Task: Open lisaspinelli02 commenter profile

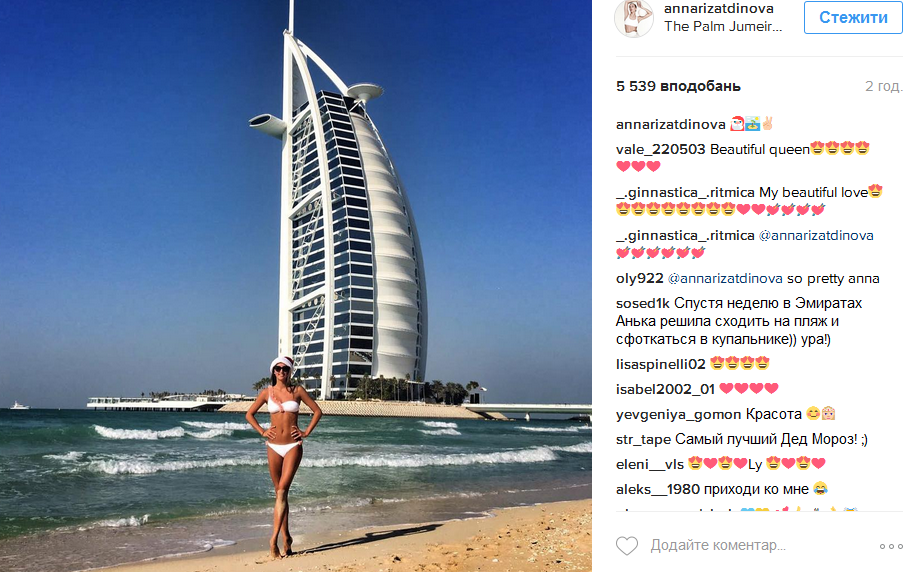Action: point(660,364)
